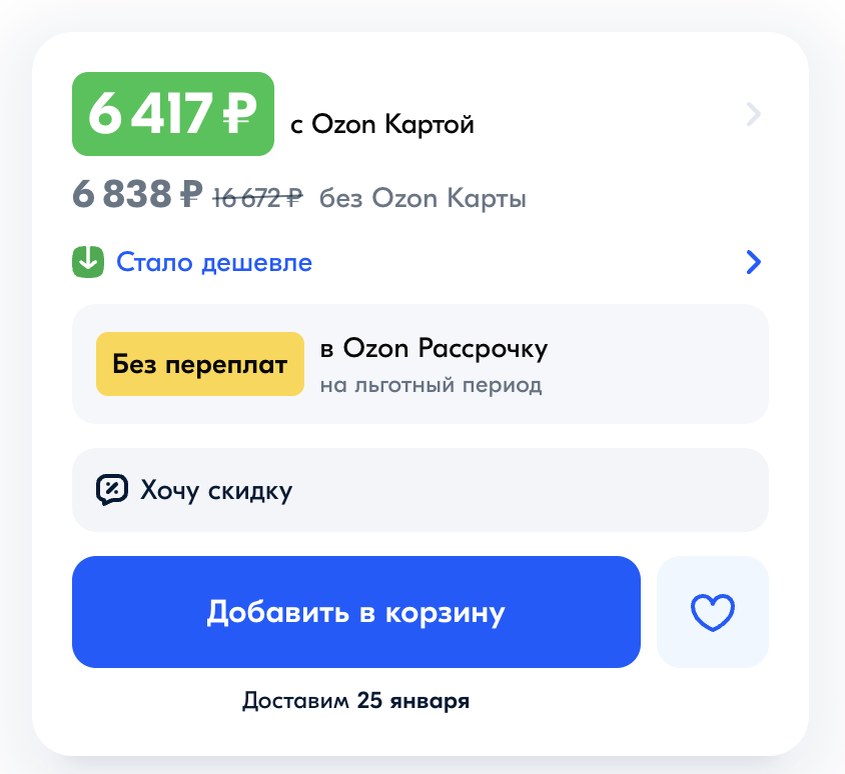Screen dimensions: 845x774
Task: Click the crossed-out 16 672 ₽ old price
Action: pyautogui.click(x=258, y=198)
